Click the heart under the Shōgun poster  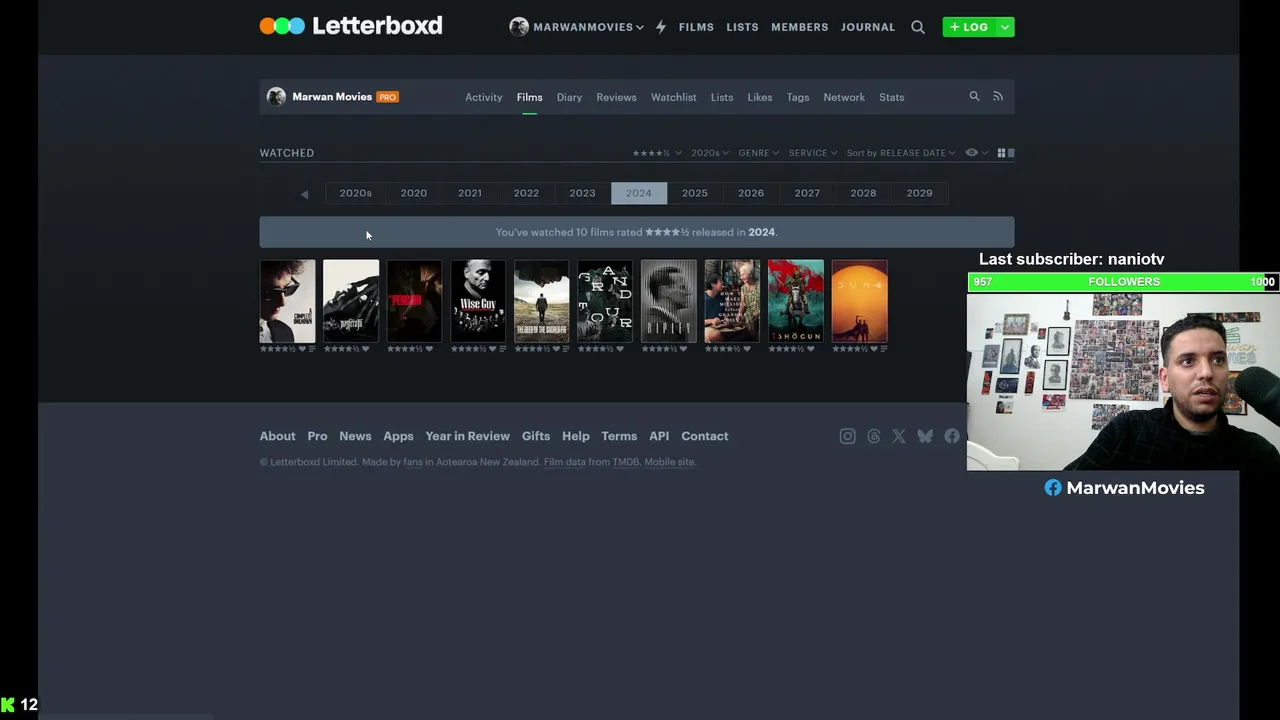[811, 349]
